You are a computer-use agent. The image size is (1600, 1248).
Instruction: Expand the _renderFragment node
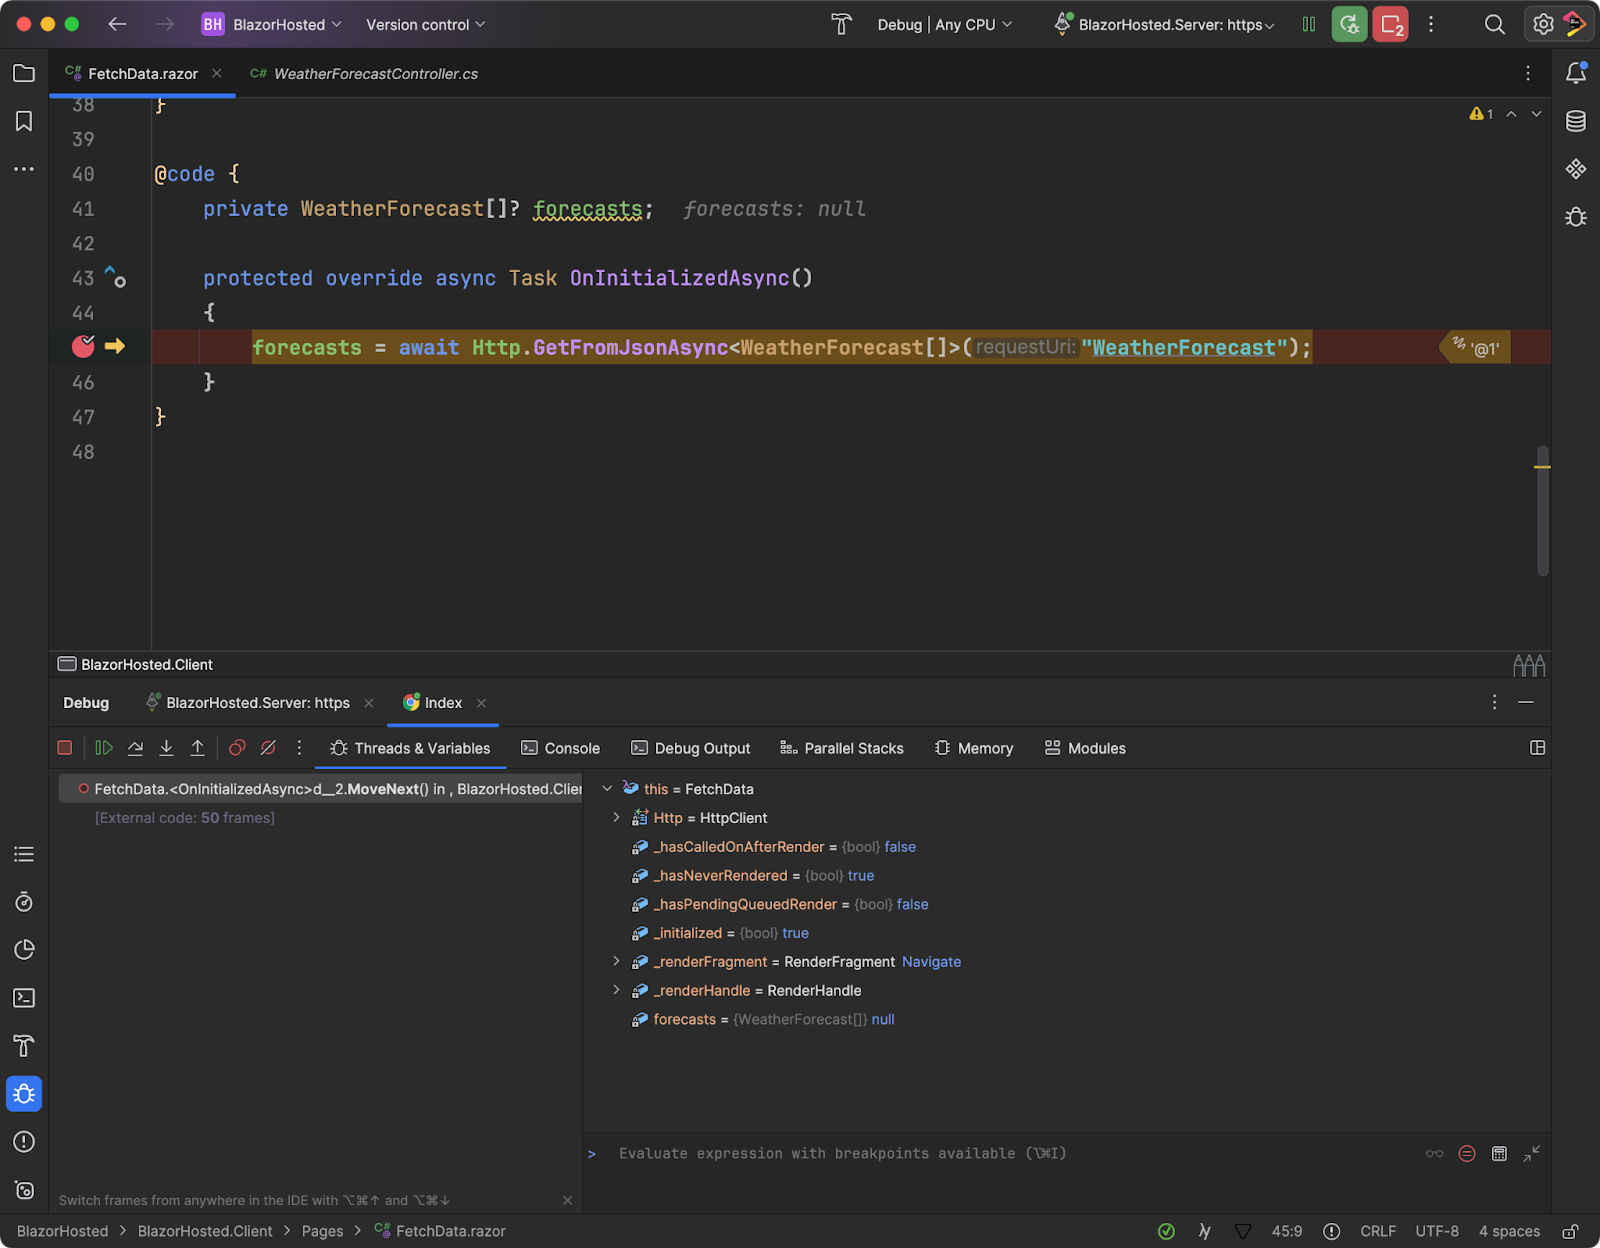click(616, 962)
